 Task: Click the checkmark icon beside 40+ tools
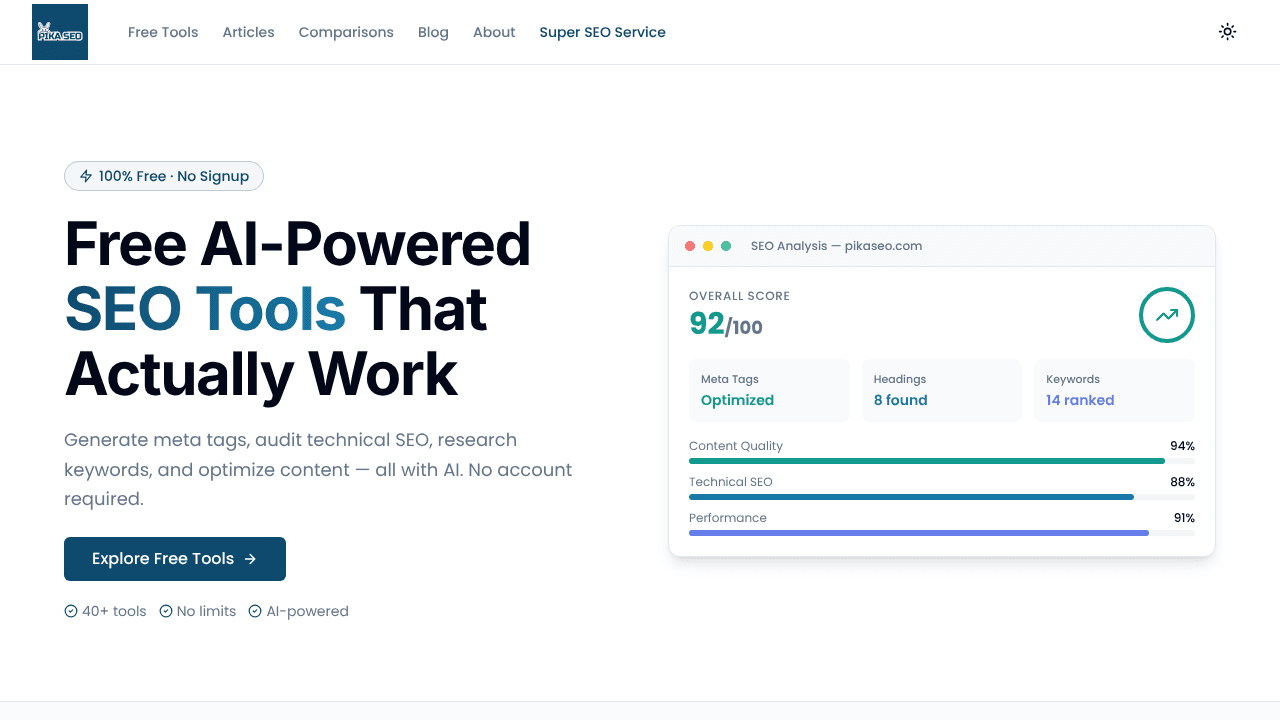coord(71,611)
